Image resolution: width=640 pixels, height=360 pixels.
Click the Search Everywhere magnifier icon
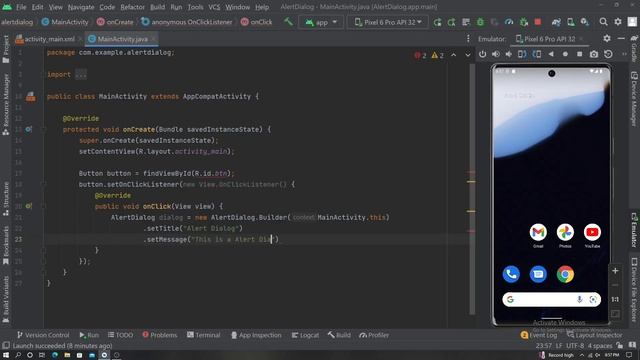click(x=603, y=22)
